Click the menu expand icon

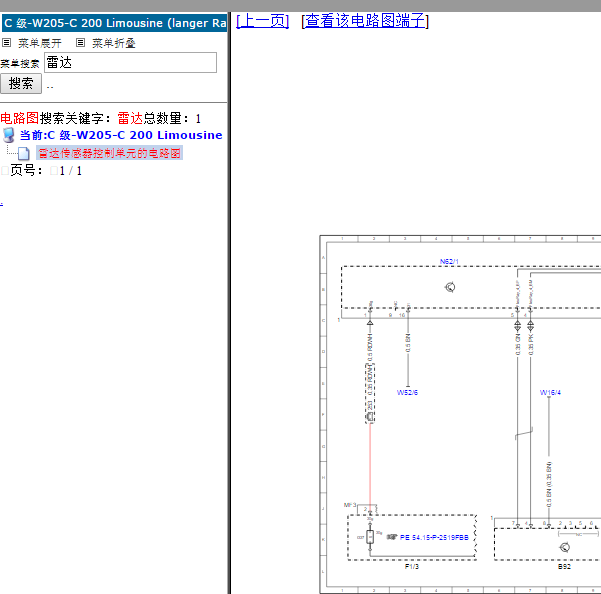[7, 43]
